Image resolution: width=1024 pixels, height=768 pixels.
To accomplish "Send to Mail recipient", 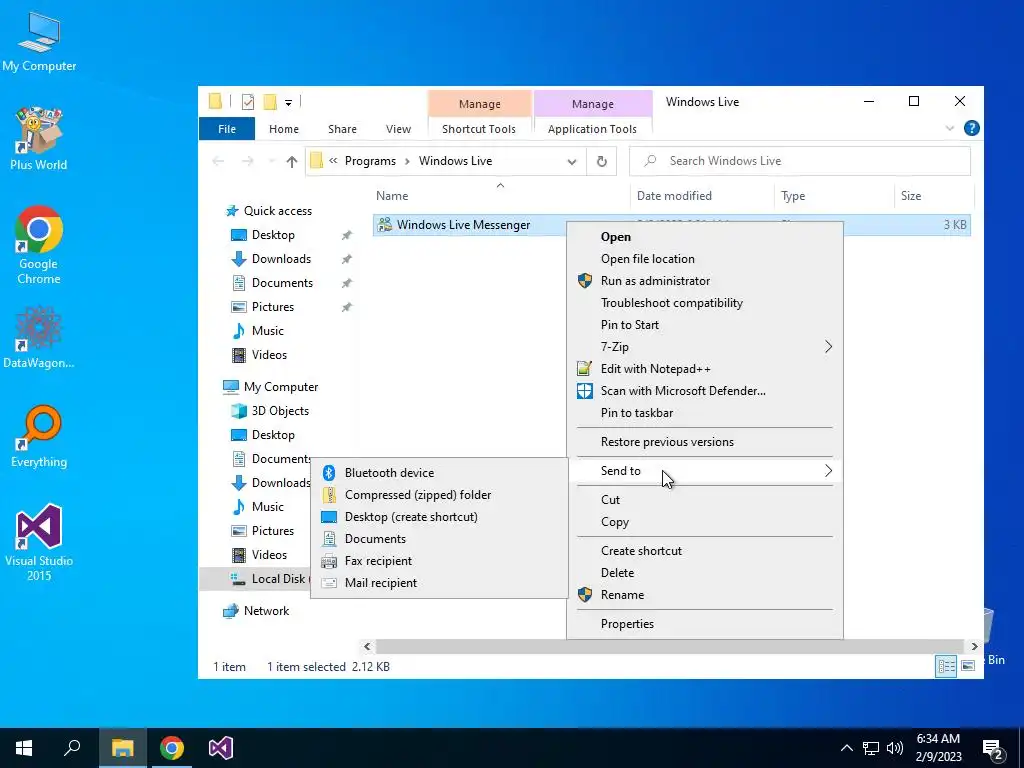I will tap(439, 583).
